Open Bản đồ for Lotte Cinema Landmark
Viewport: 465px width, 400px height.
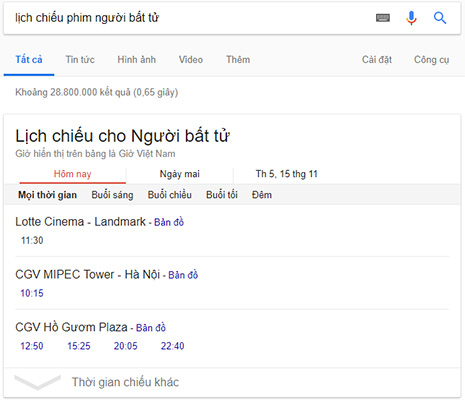169,222
